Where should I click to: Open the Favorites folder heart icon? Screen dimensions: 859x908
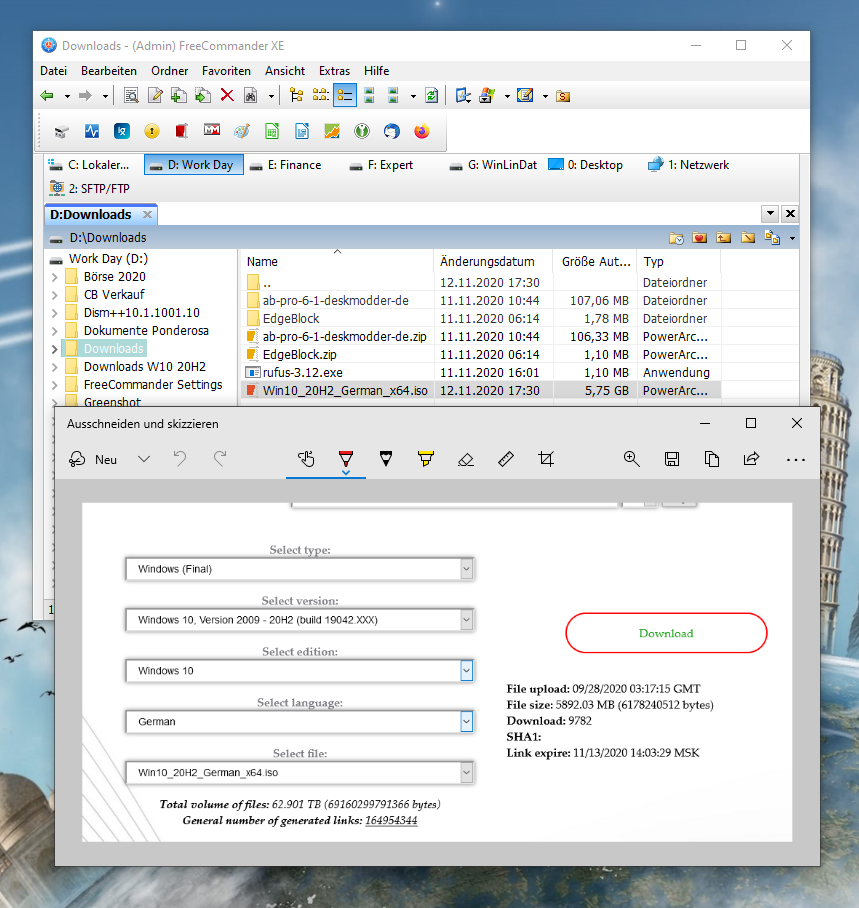click(x=700, y=238)
